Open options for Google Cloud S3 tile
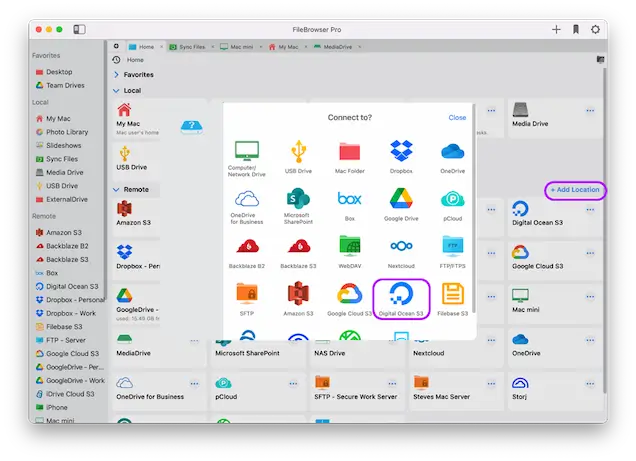636x461 pixels. click(x=590, y=253)
